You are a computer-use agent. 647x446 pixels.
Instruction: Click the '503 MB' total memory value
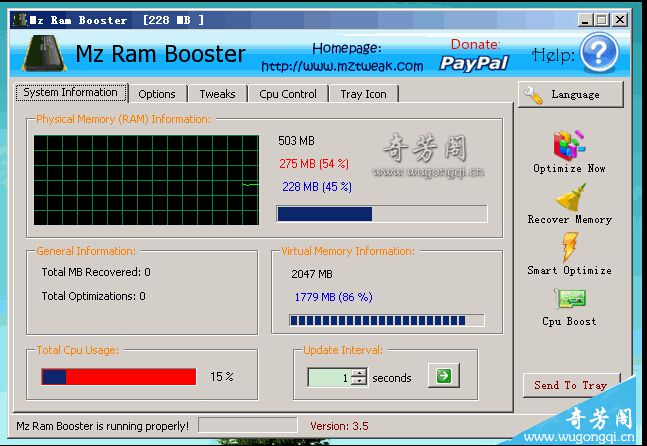[296, 141]
